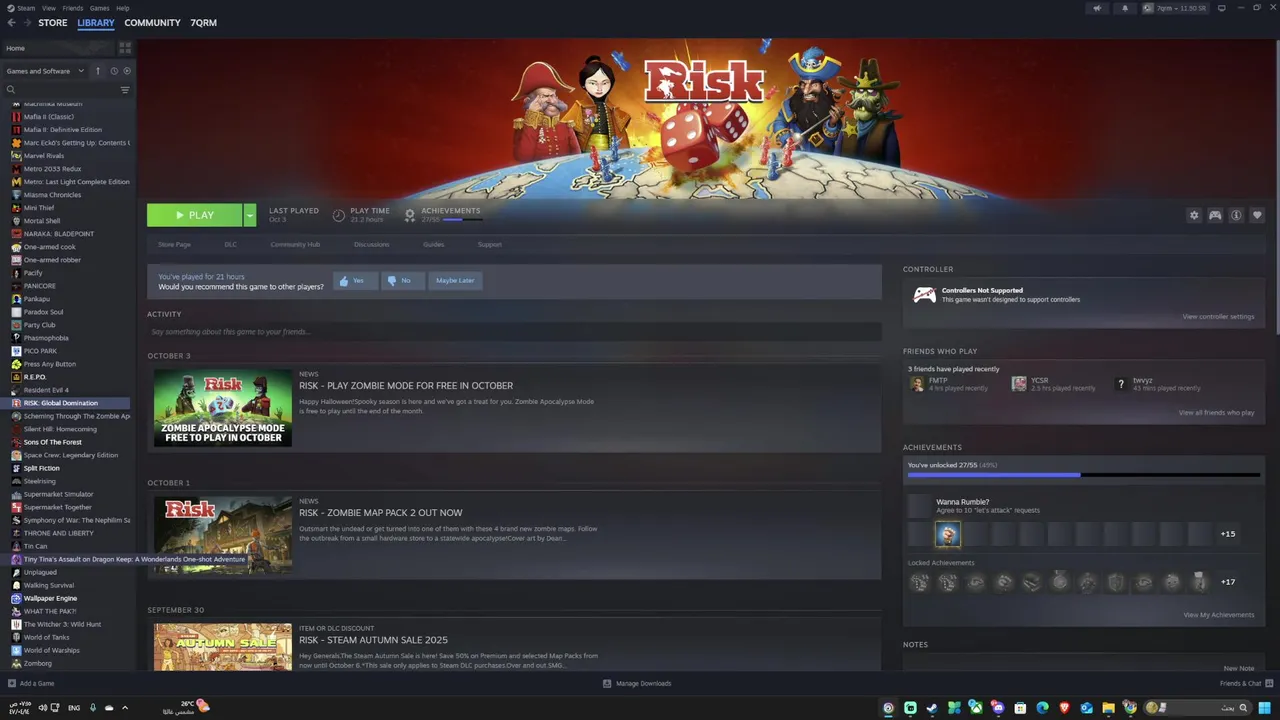Viewport: 1280px width, 720px height.
Task: Click thumbs-down No recommendation button
Action: point(402,281)
